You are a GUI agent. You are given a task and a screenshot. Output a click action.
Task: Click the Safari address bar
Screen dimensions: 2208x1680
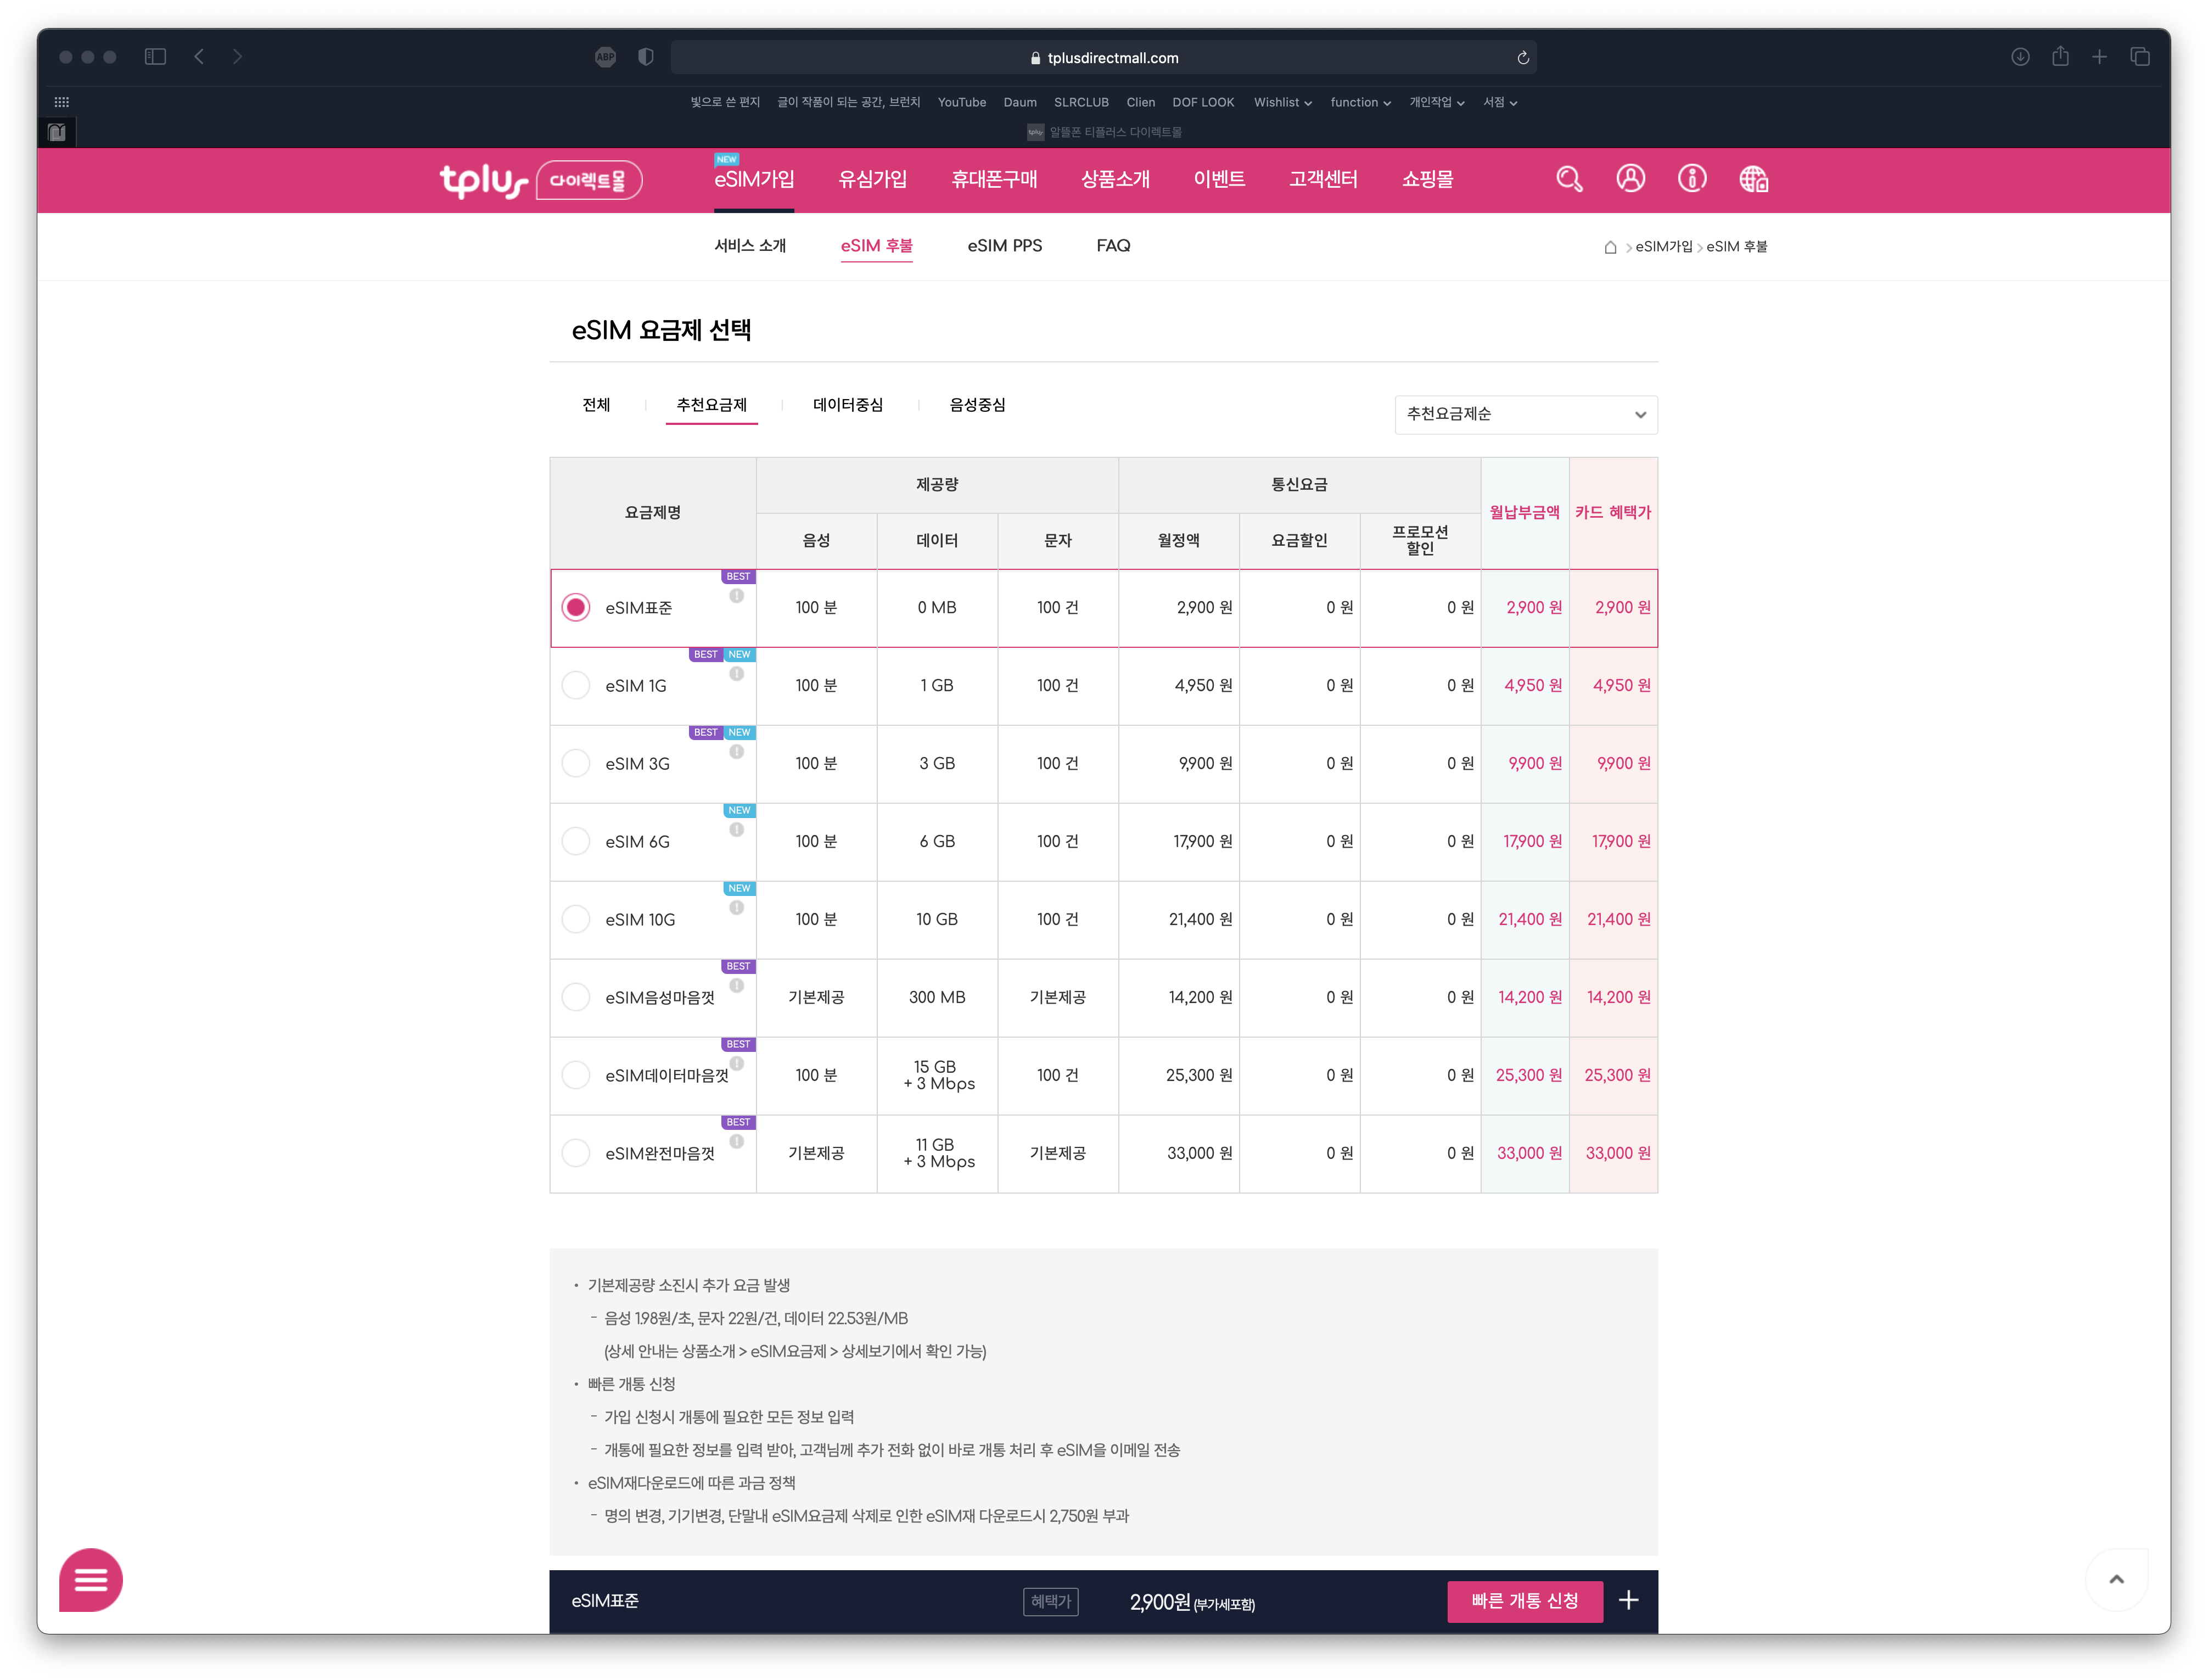(1103, 58)
